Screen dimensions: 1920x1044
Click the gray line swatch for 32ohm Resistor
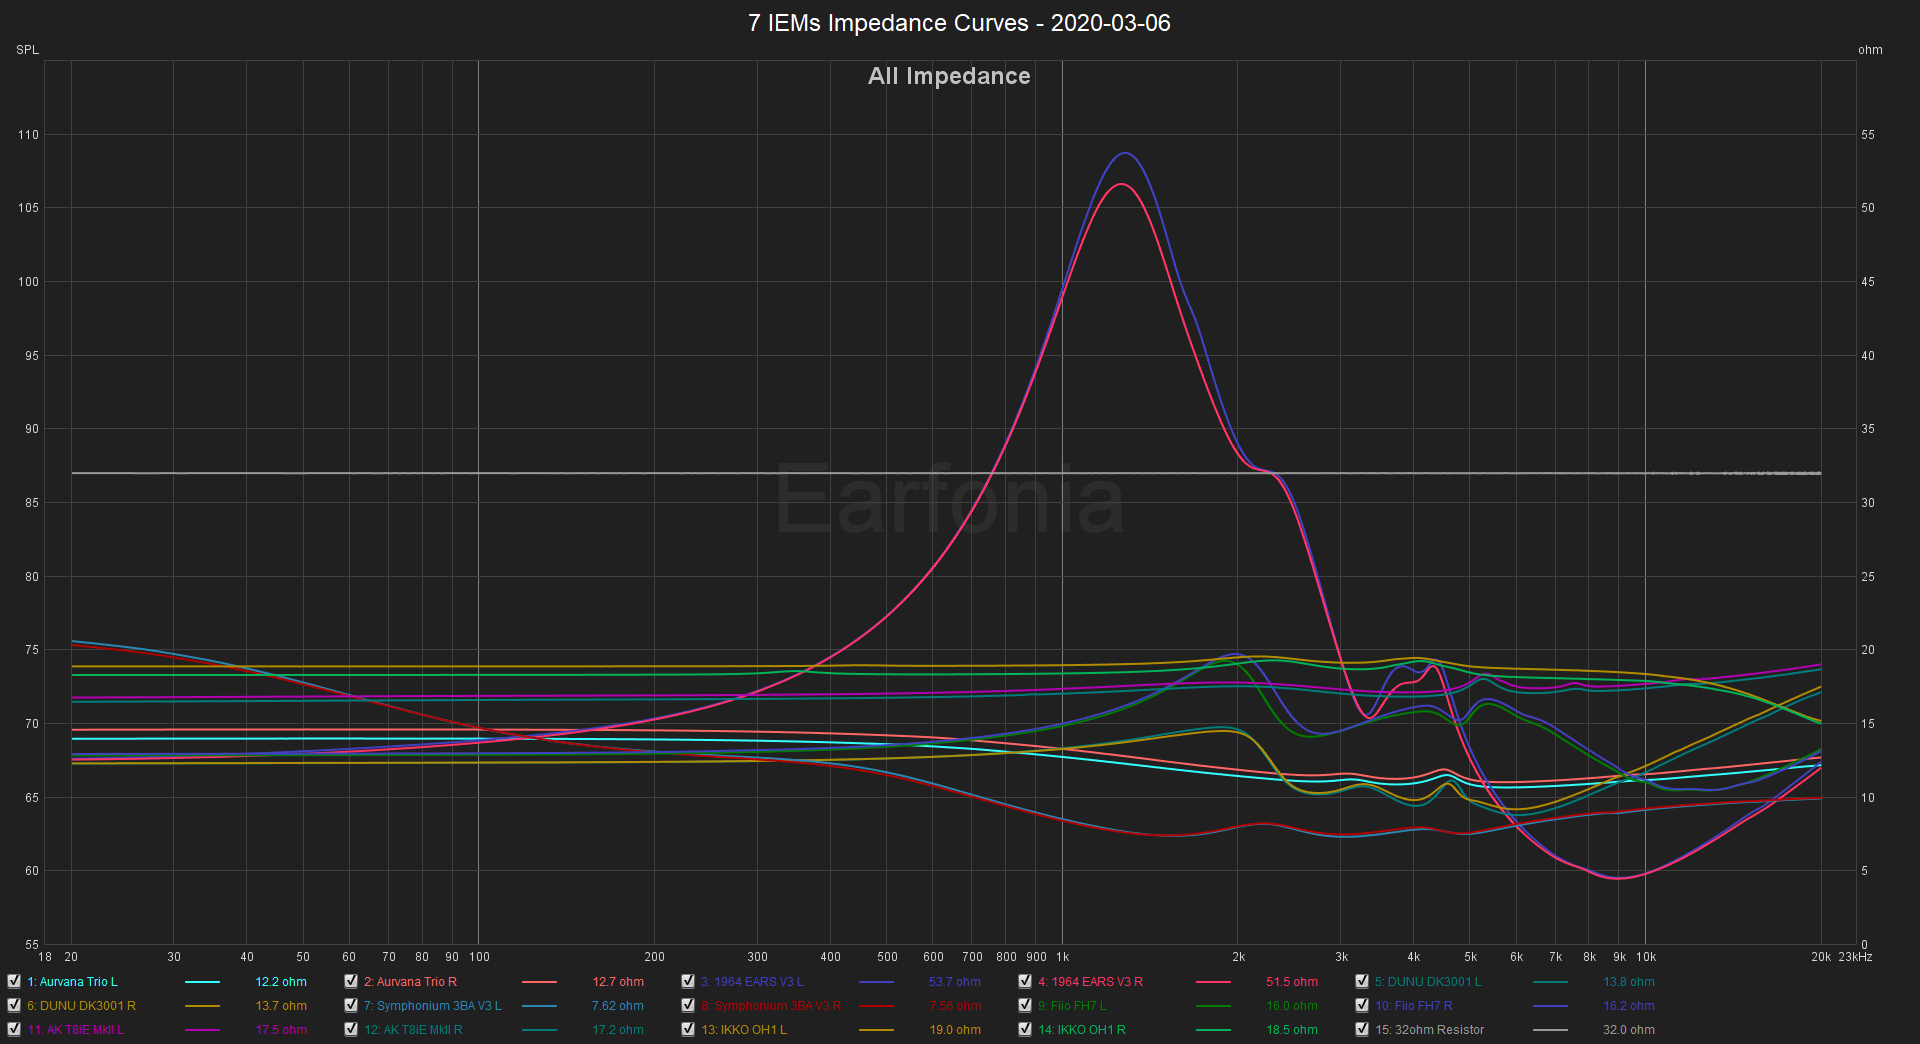1550,1030
